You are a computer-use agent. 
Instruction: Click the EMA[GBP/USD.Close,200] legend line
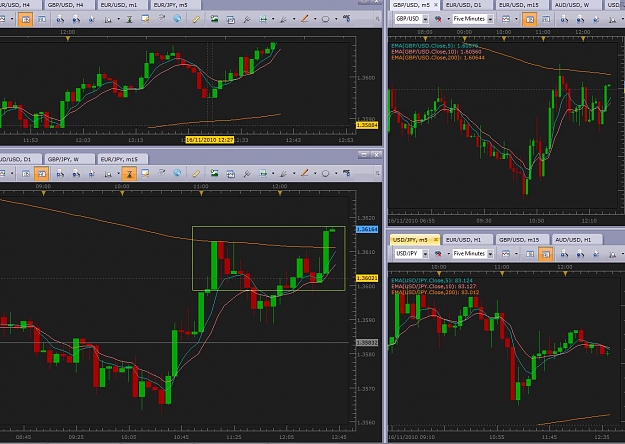438,58
